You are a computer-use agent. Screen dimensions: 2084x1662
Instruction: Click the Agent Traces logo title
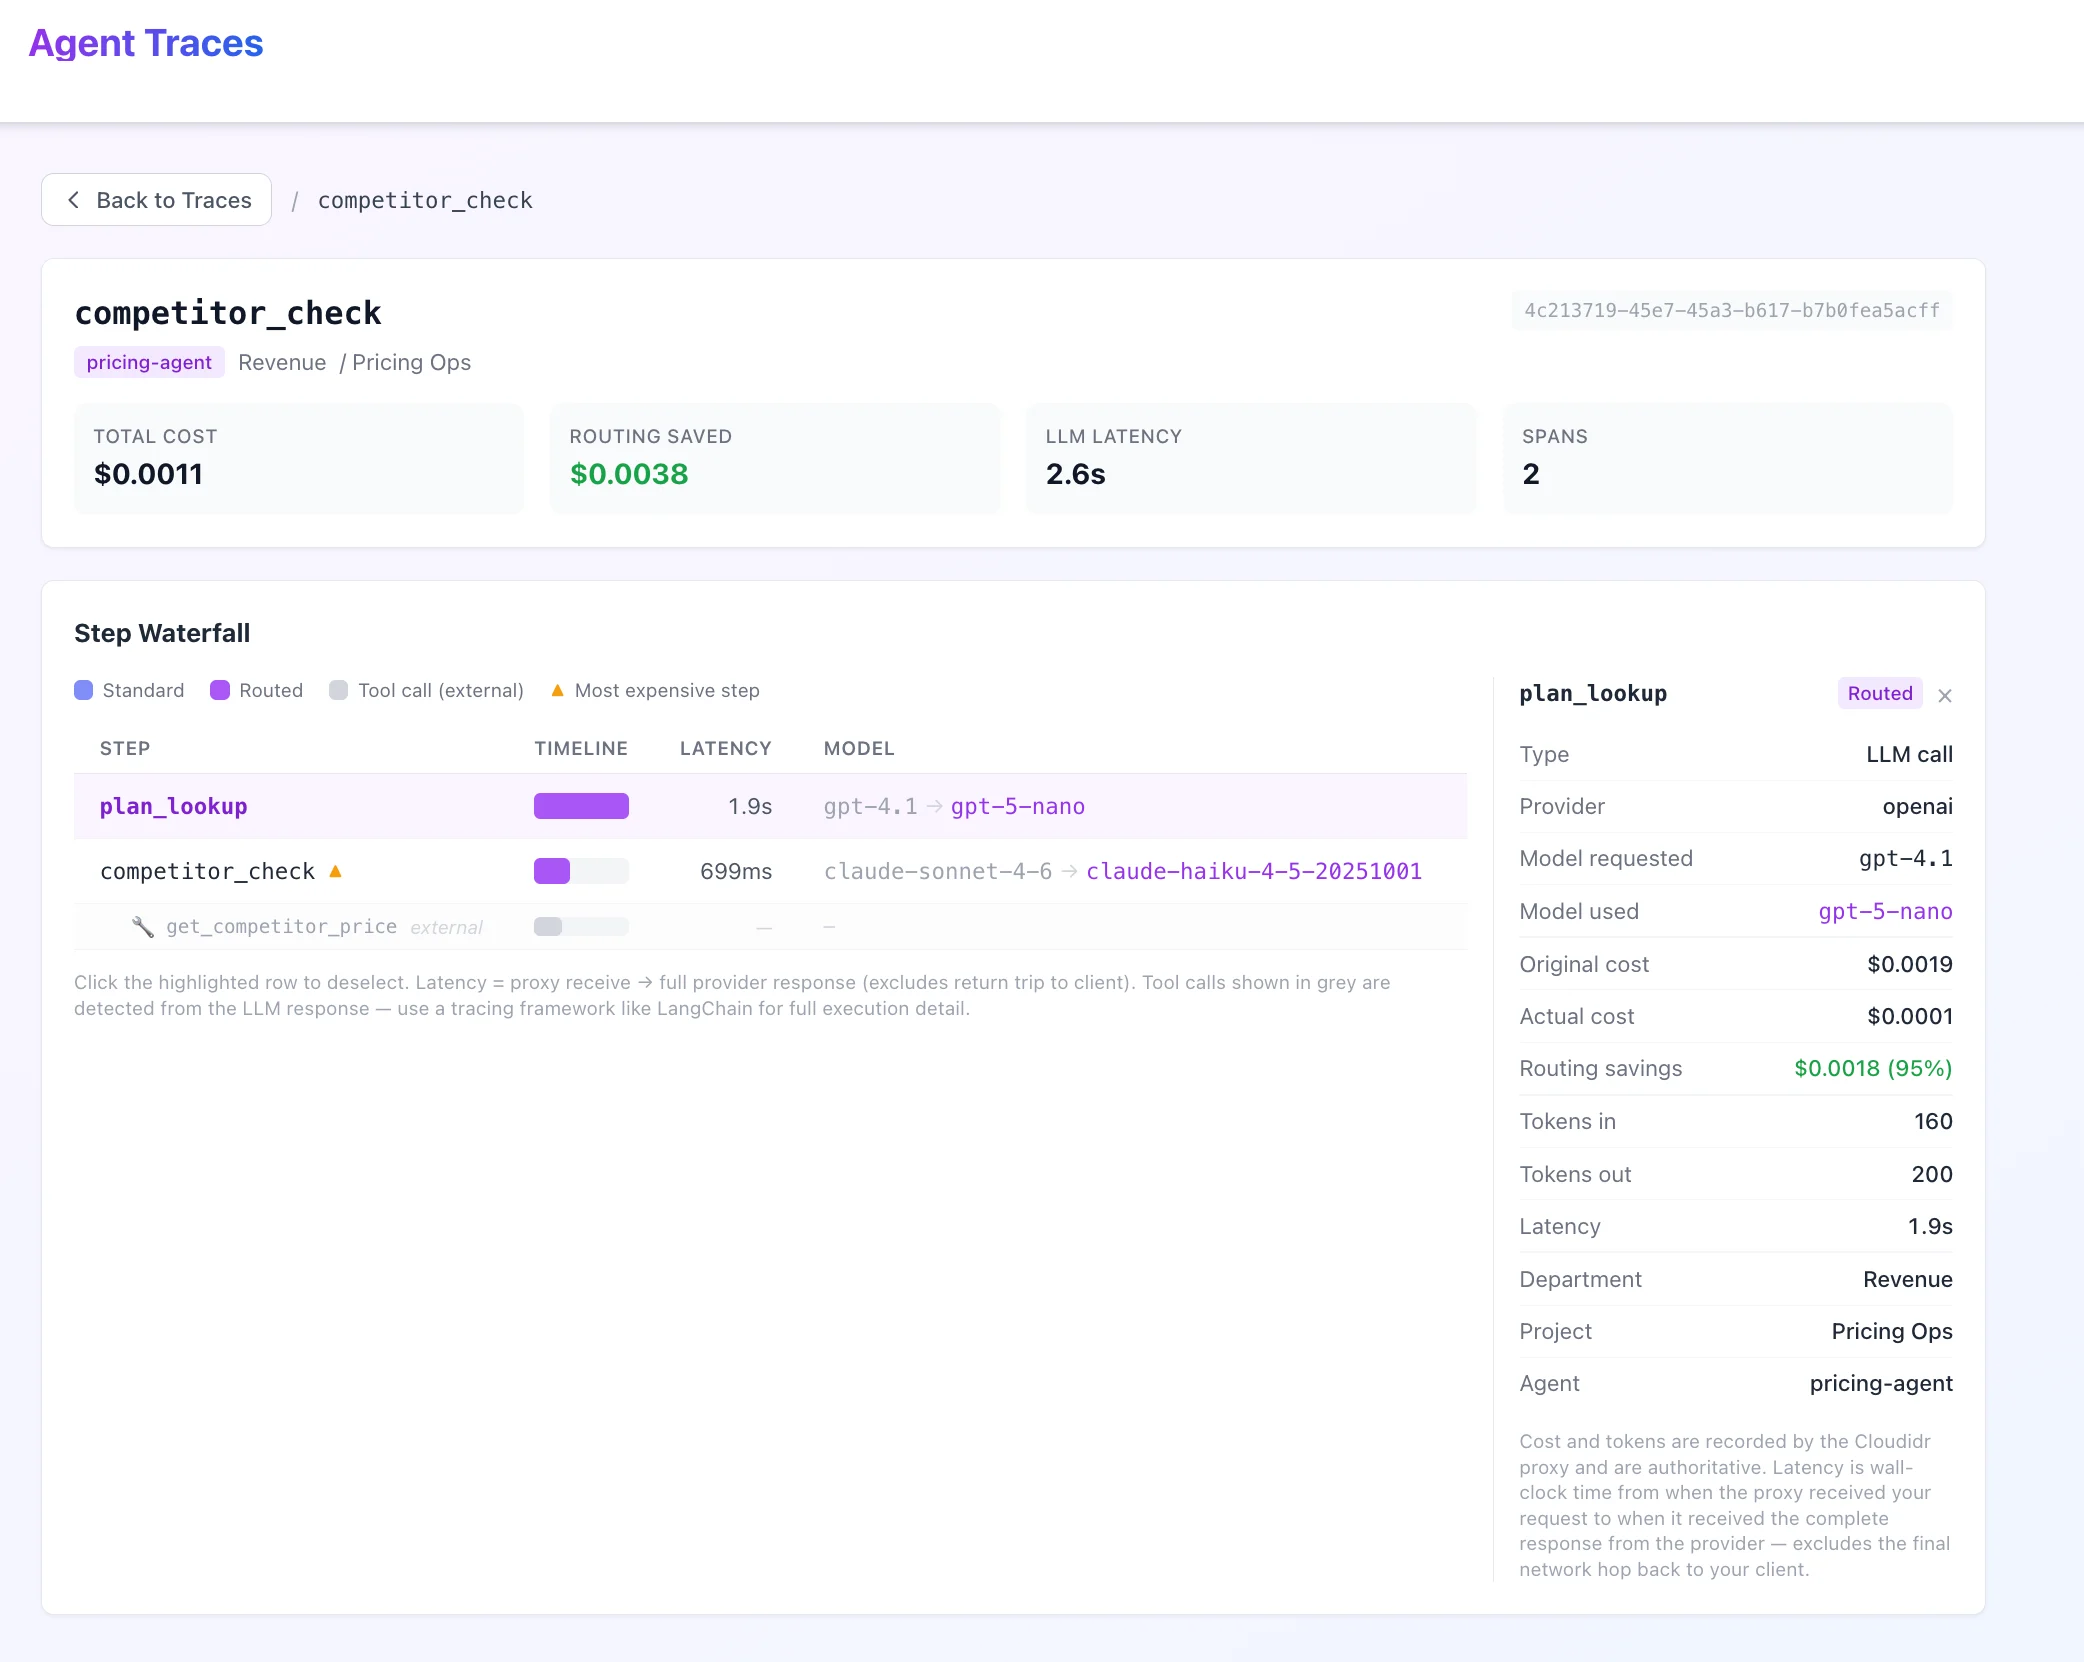point(146,43)
